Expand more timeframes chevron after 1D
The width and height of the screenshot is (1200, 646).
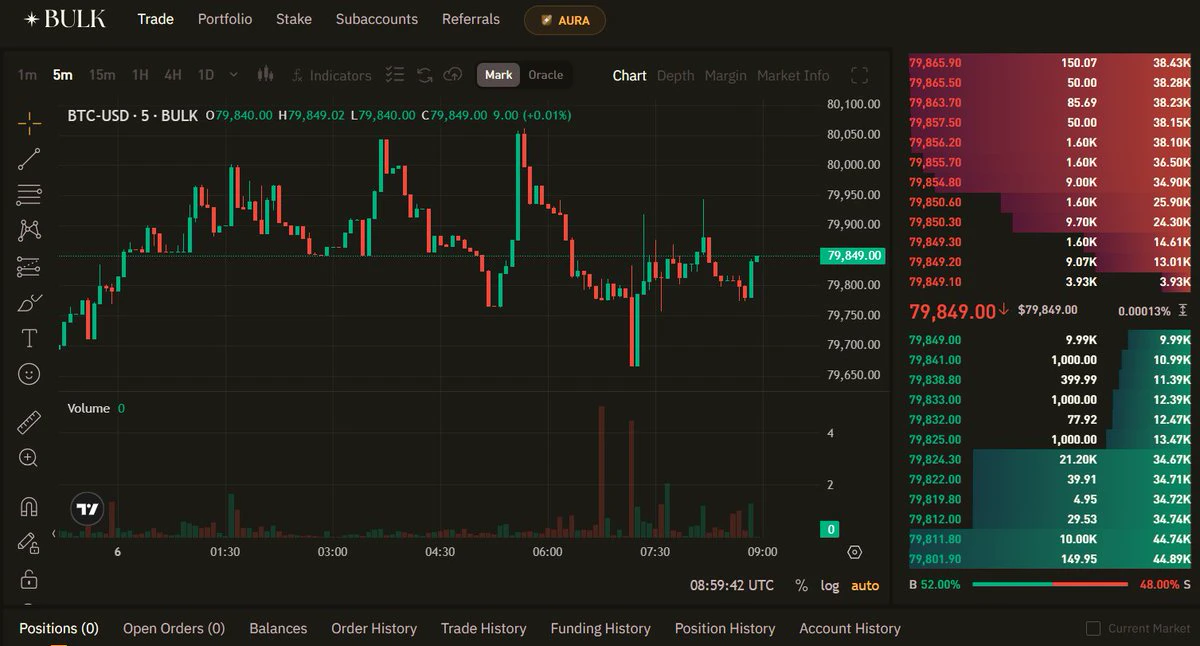[234, 75]
